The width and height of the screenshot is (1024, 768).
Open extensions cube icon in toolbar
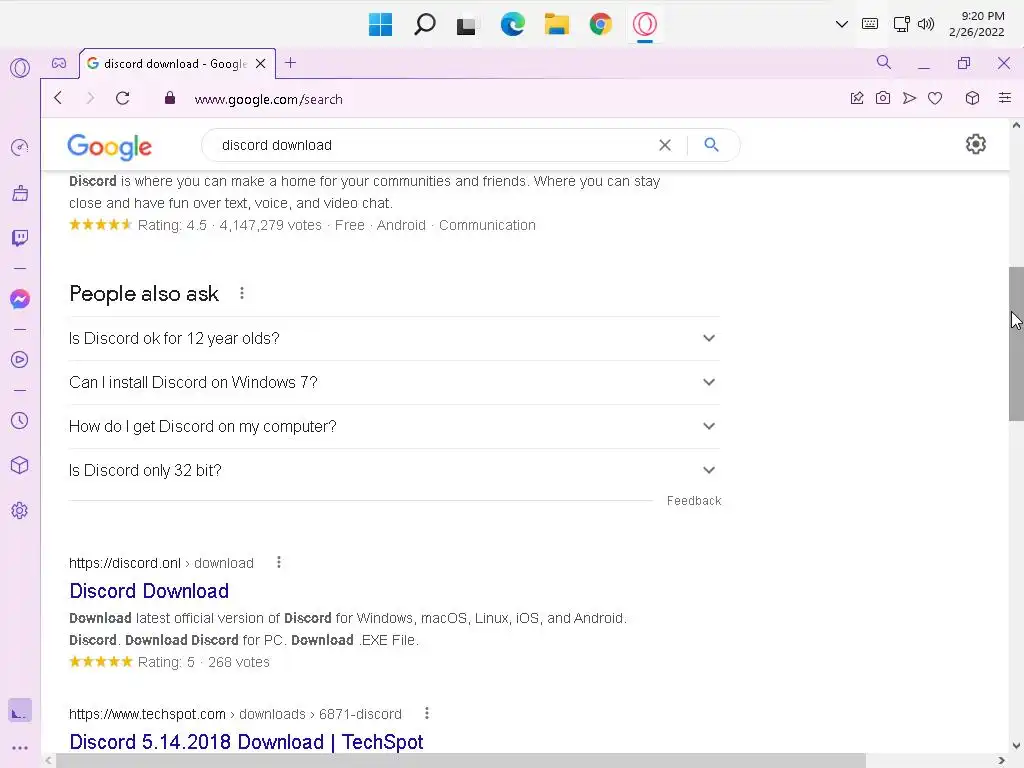(972, 99)
